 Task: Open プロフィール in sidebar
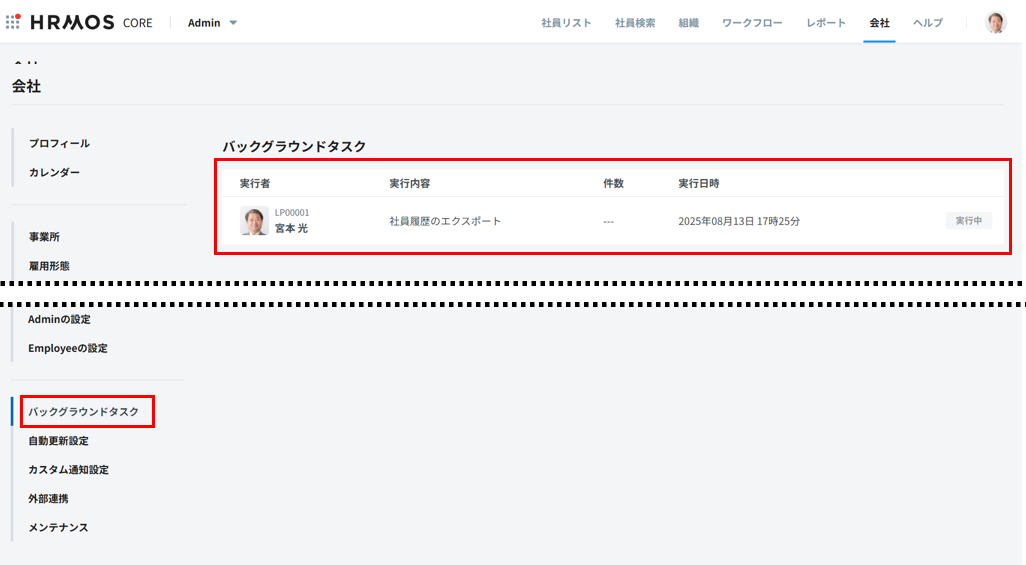pyautogui.click(x=59, y=144)
